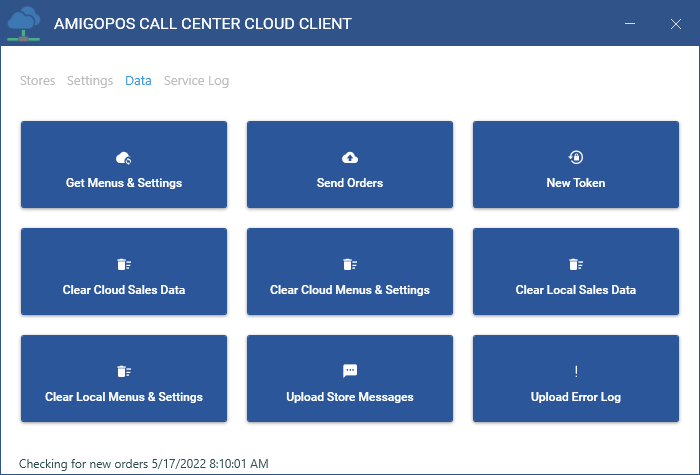
Task: Minimize the AmigoPOS Cloud Client window
Action: point(630,23)
